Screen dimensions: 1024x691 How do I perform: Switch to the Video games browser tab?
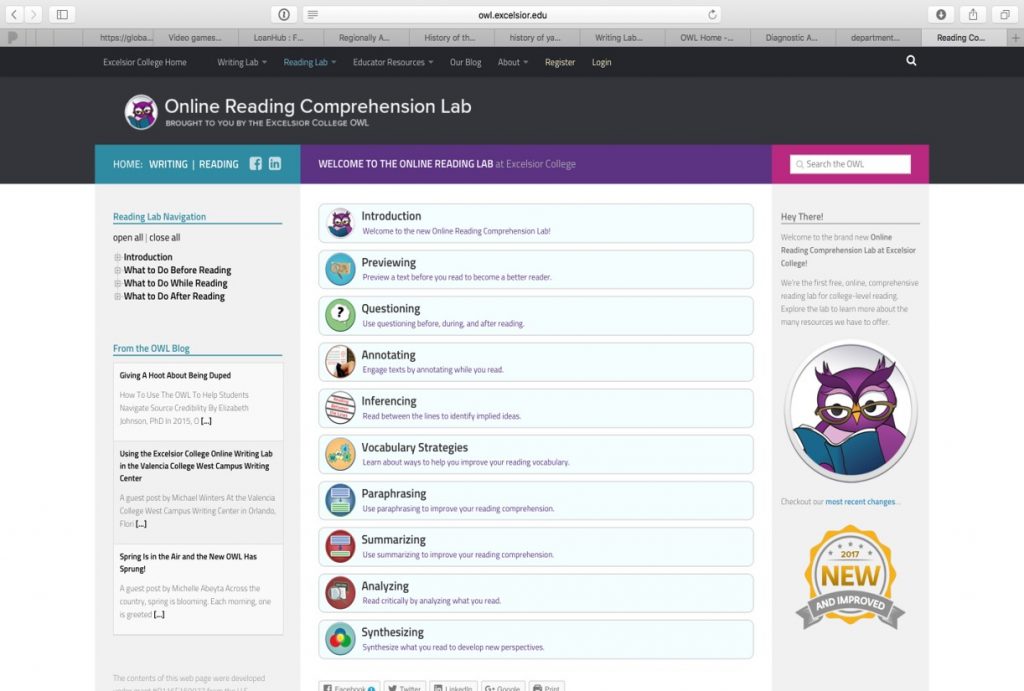(195, 38)
